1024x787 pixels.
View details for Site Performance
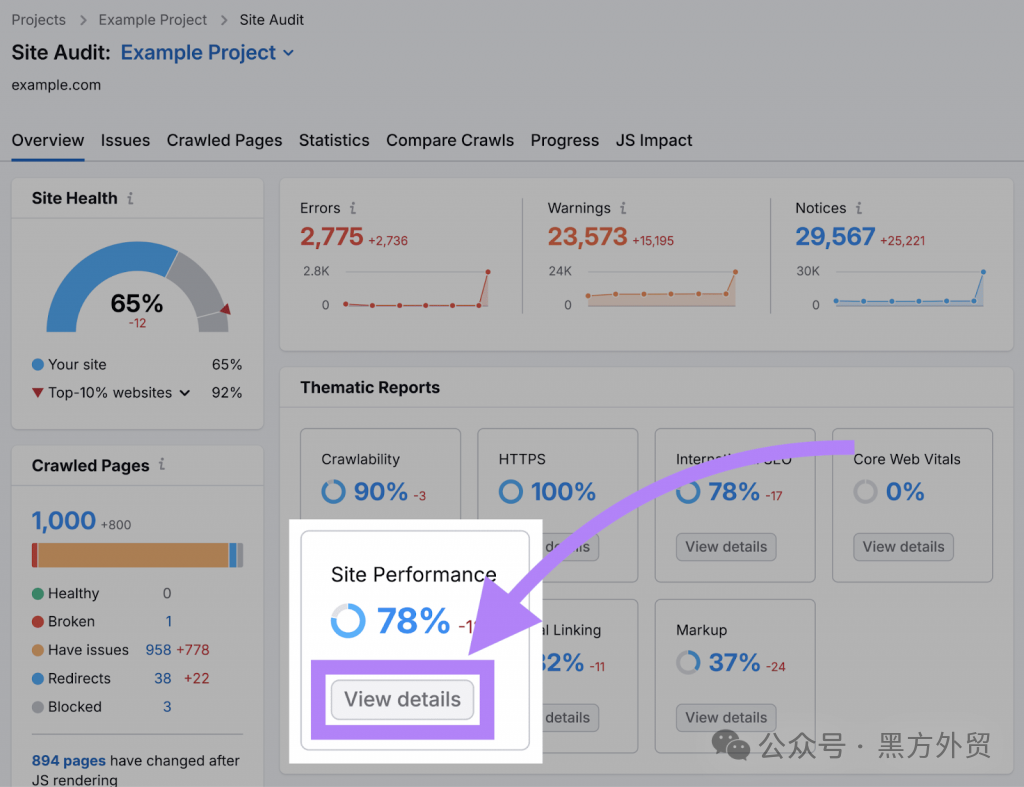point(402,699)
